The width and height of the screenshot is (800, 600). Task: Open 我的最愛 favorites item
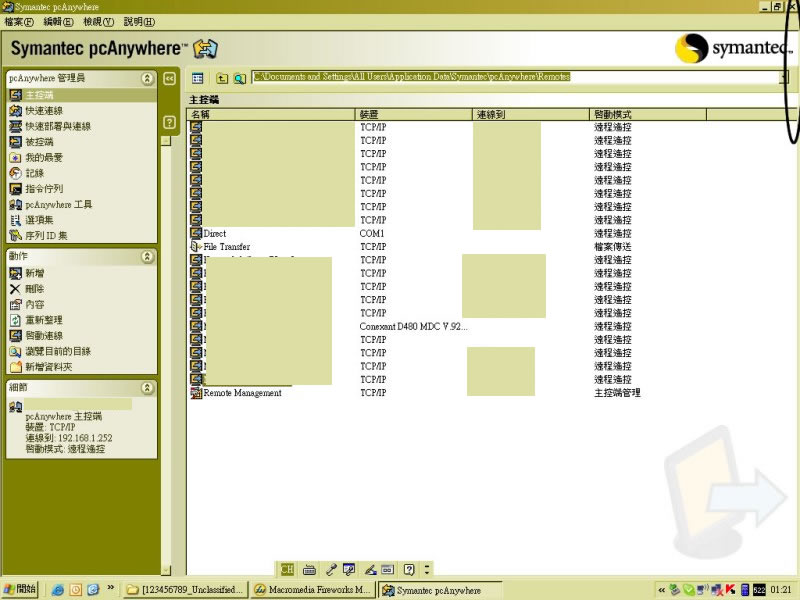pyautogui.click(x=44, y=158)
